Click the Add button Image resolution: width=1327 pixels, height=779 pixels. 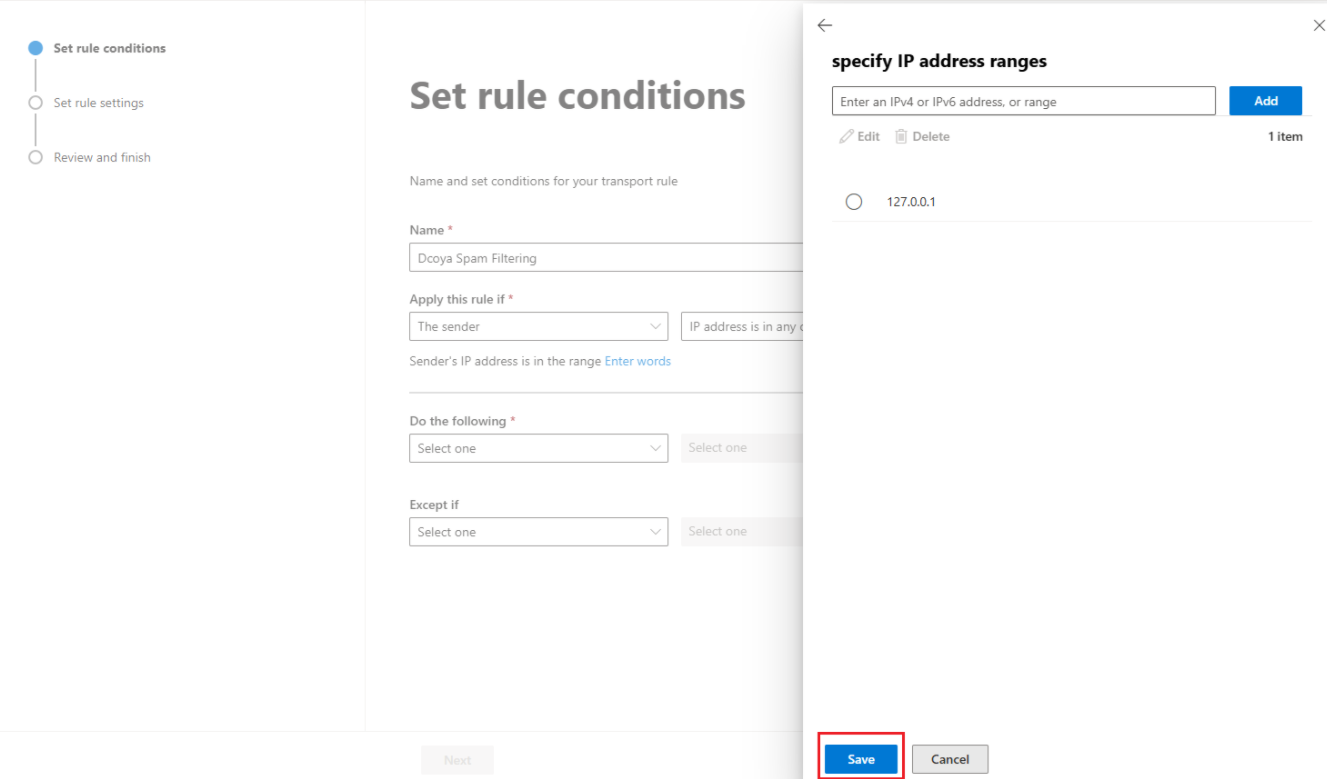tap(1266, 101)
